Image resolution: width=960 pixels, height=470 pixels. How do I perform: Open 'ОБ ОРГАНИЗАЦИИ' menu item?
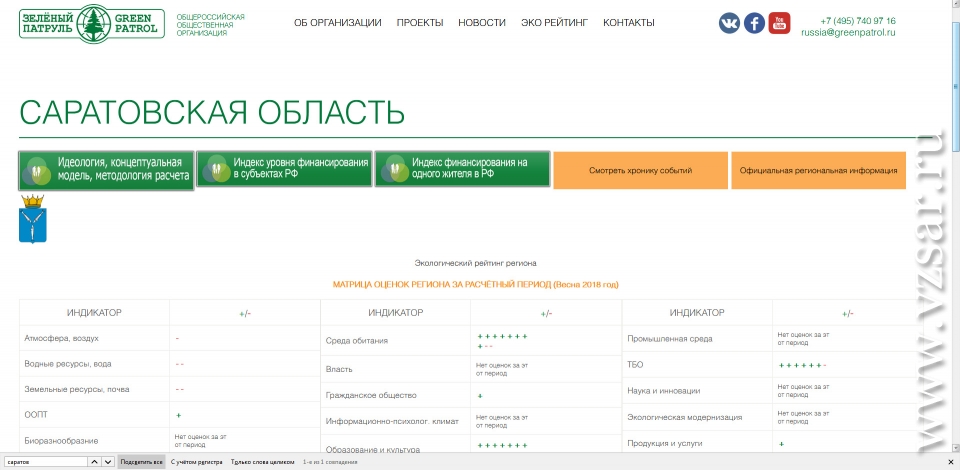[337, 23]
